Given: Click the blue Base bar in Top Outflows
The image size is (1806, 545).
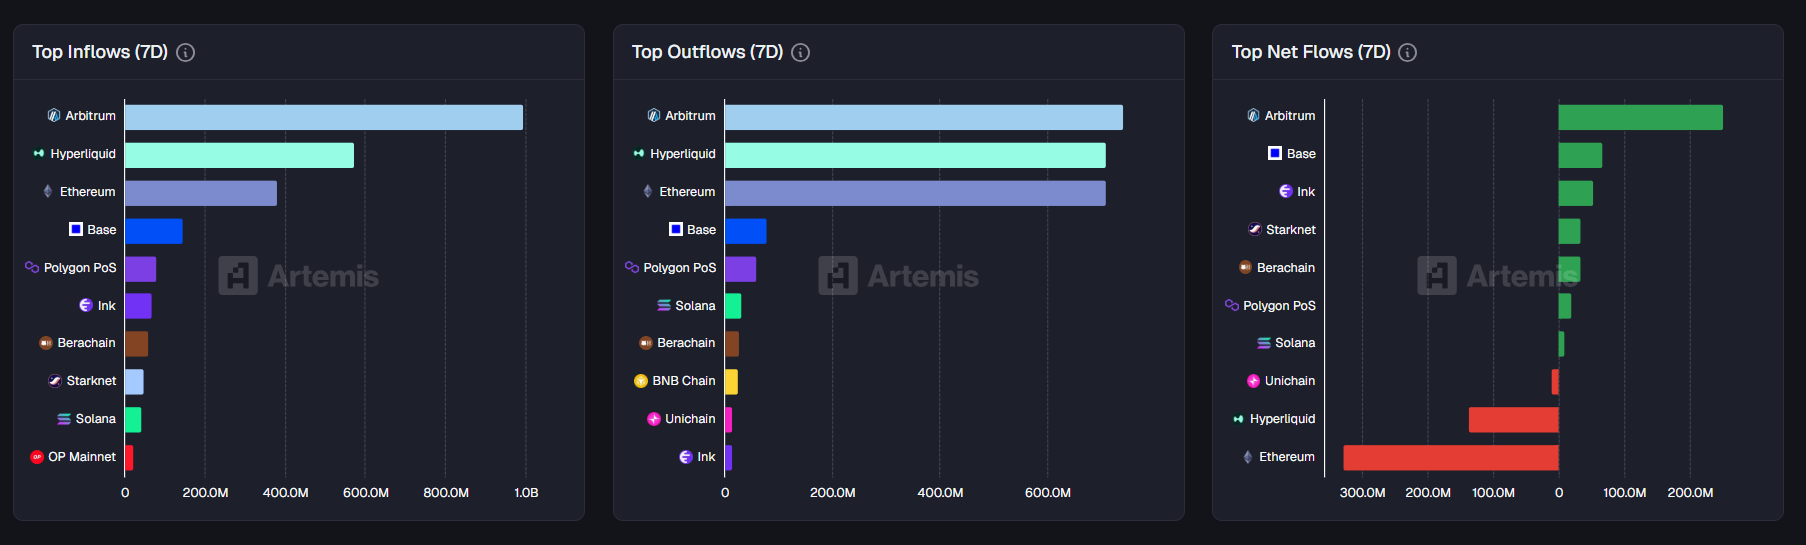Looking at the screenshot, I should pyautogui.click(x=745, y=231).
